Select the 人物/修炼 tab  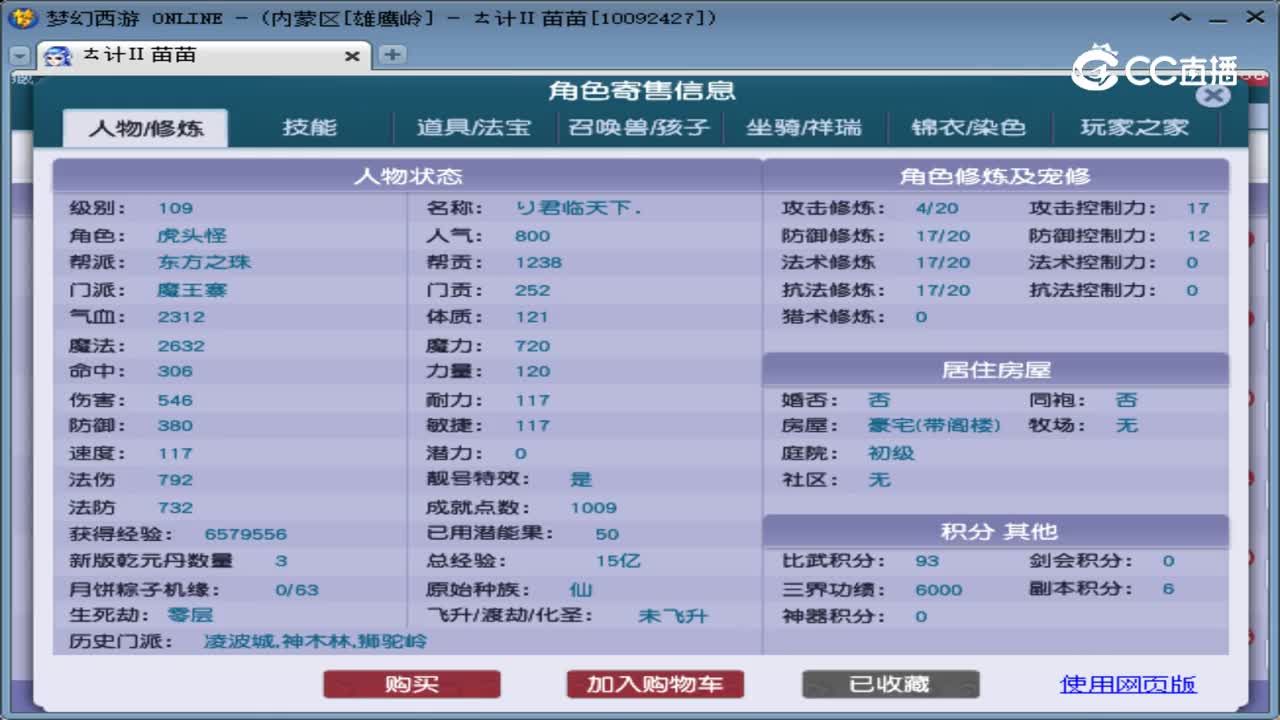tap(145, 128)
